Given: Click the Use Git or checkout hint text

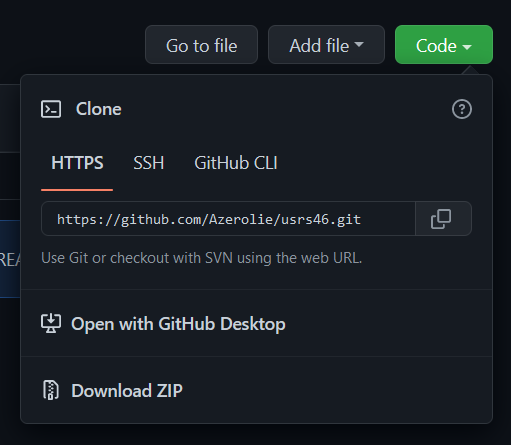Looking at the screenshot, I should (x=201, y=258).
